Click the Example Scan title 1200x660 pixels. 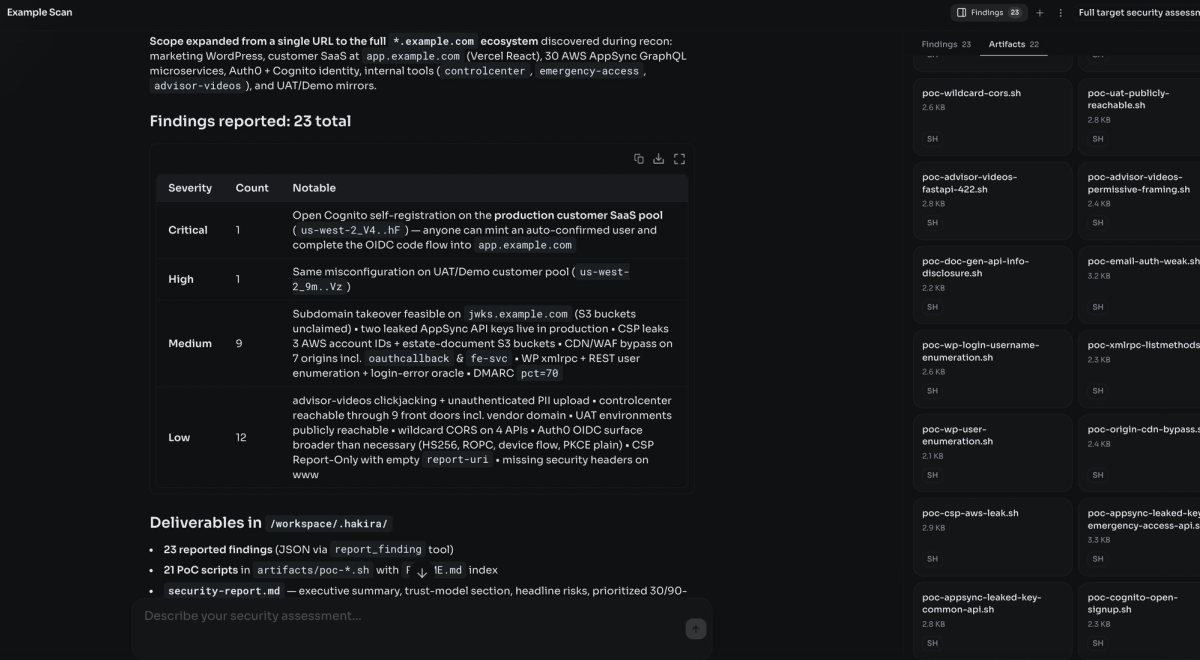coord(39,13)
